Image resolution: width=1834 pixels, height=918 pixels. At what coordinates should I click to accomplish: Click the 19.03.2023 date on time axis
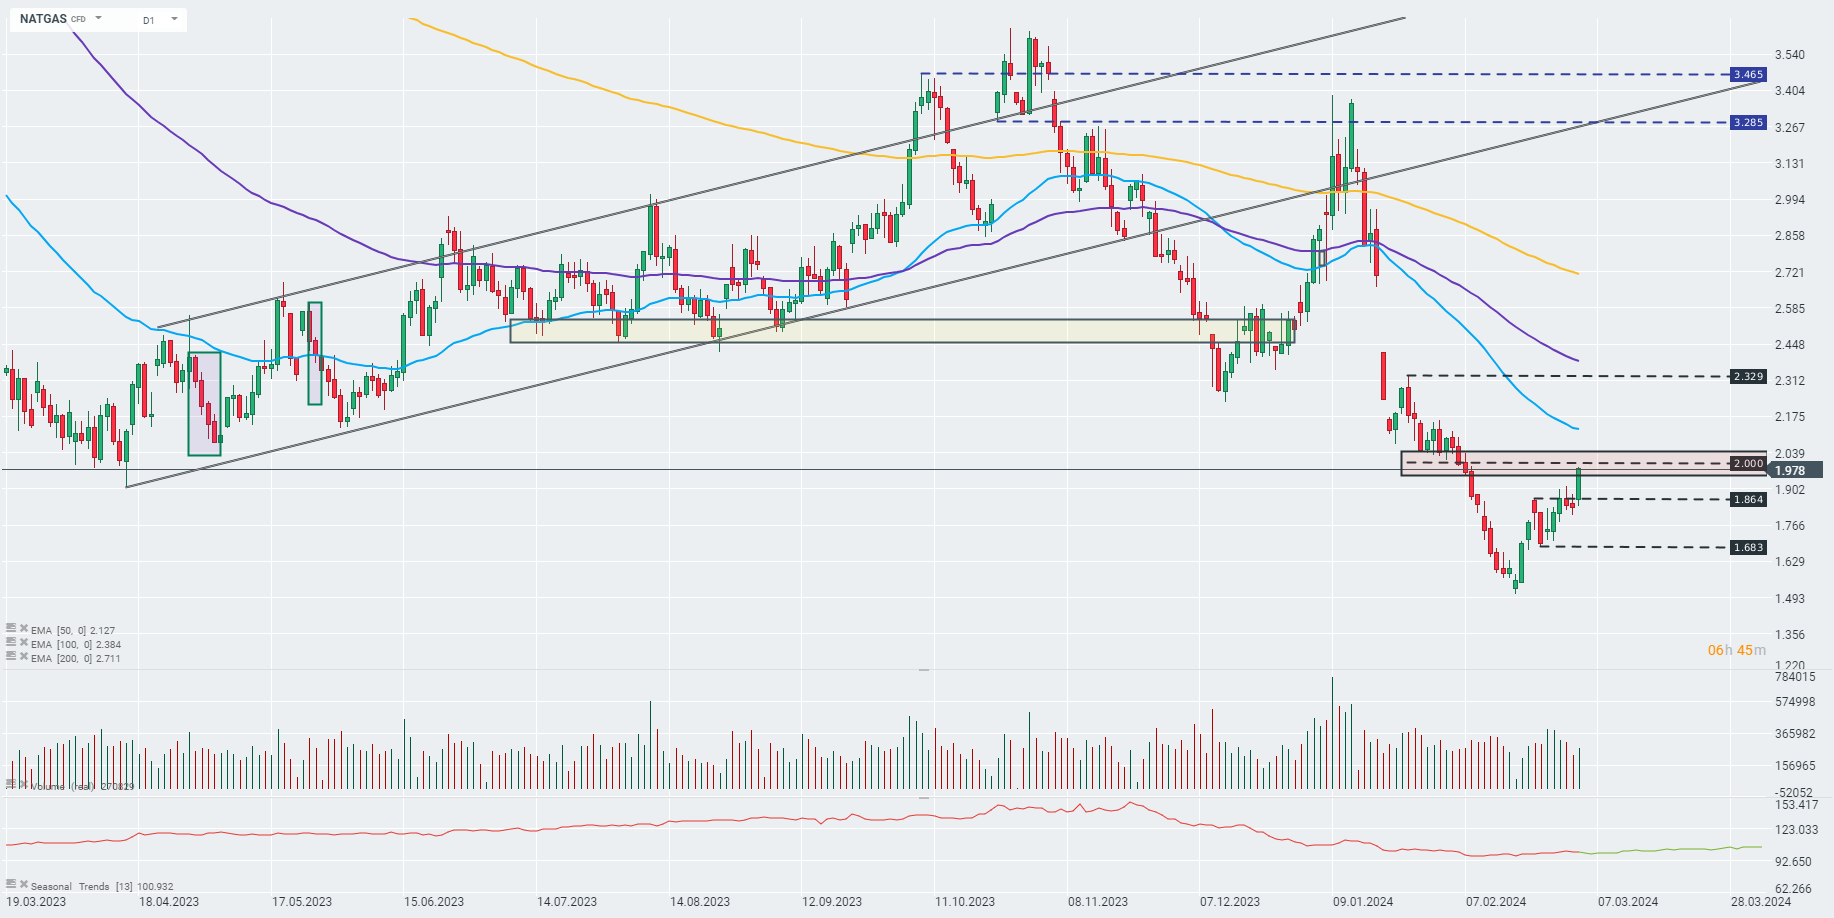(x=37, y=902)
